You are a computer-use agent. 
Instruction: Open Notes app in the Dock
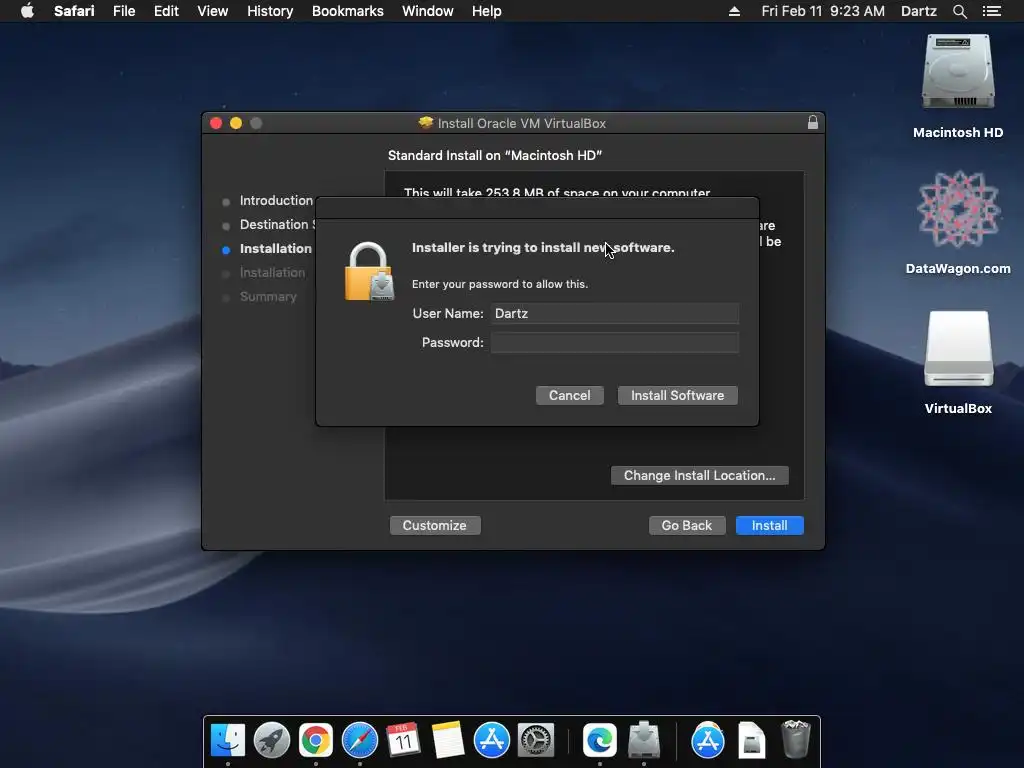coord(447,740)
